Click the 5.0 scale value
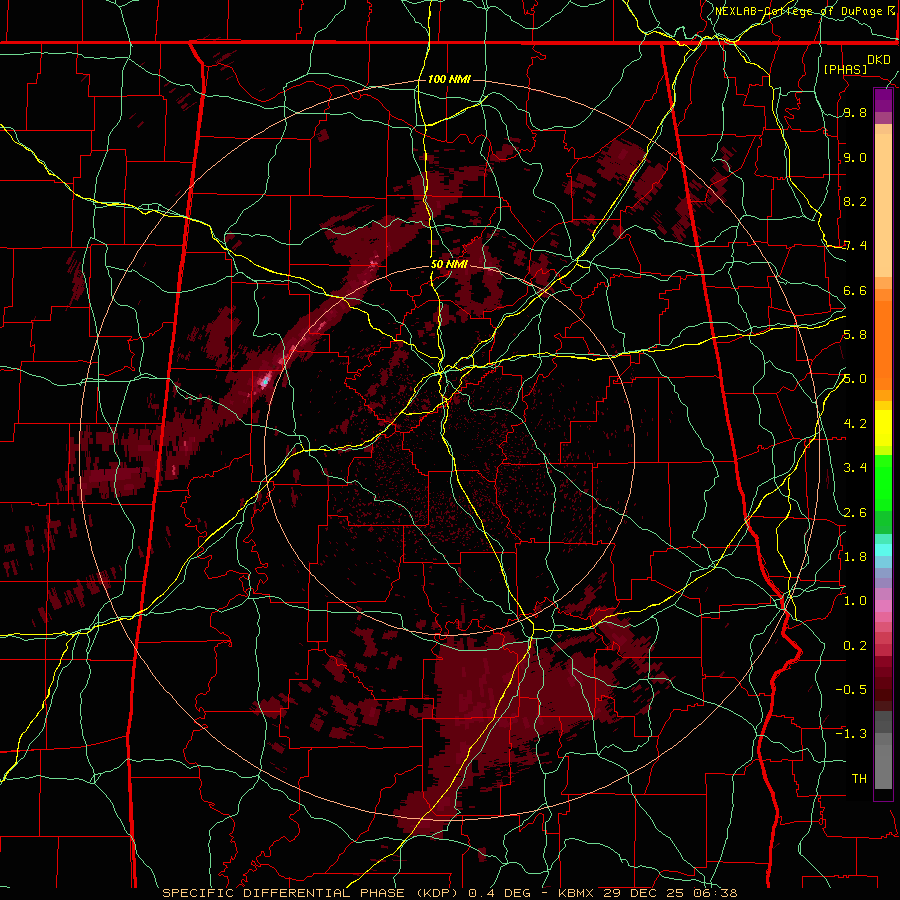This screenshot has height=900, width=900. tap(855, 379)
